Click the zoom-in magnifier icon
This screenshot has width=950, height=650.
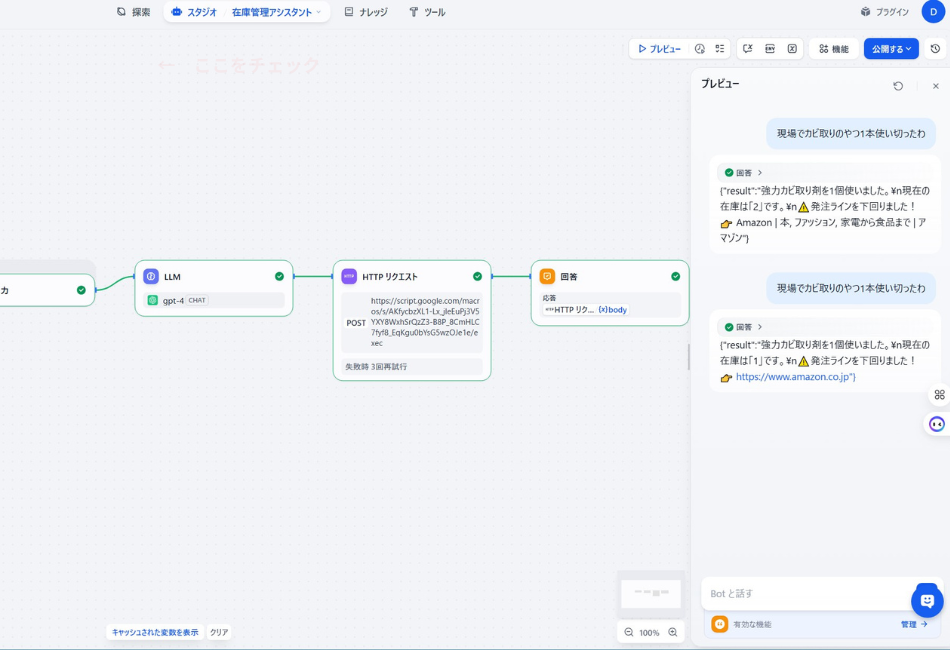coord(671,632)
